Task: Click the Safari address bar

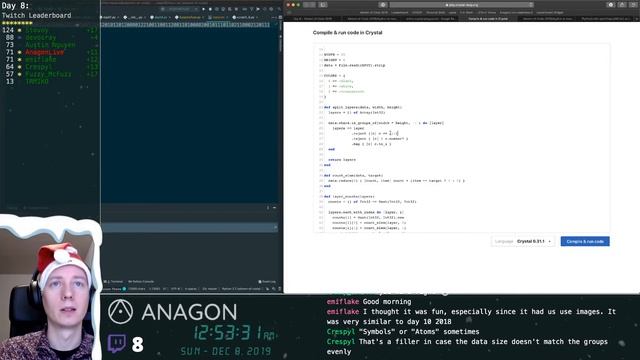Action: click(461, 5)
